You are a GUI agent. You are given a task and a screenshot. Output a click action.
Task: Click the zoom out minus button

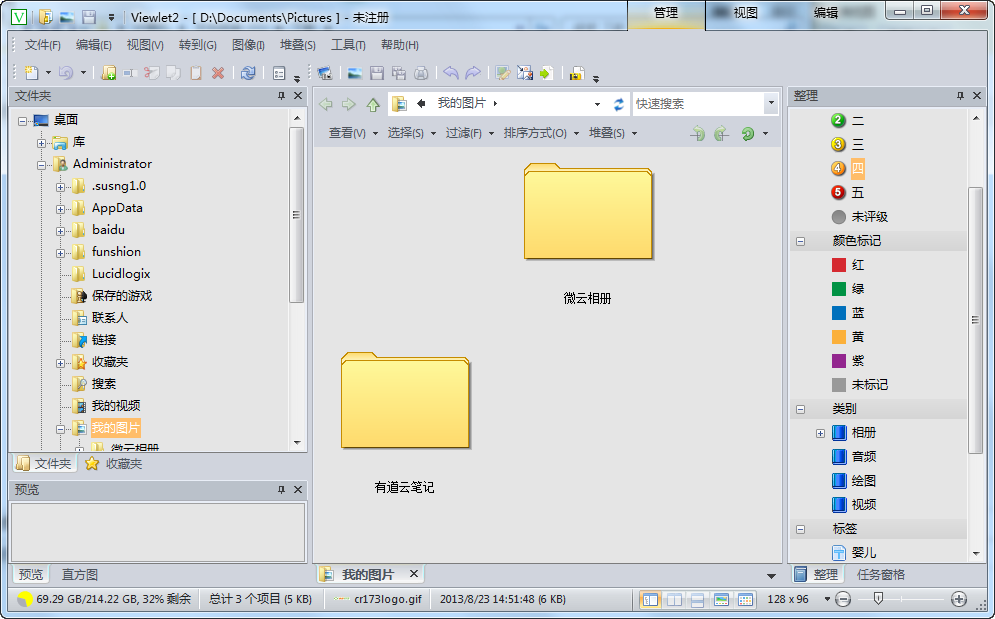pyautogui.click(x=843, y=599)
